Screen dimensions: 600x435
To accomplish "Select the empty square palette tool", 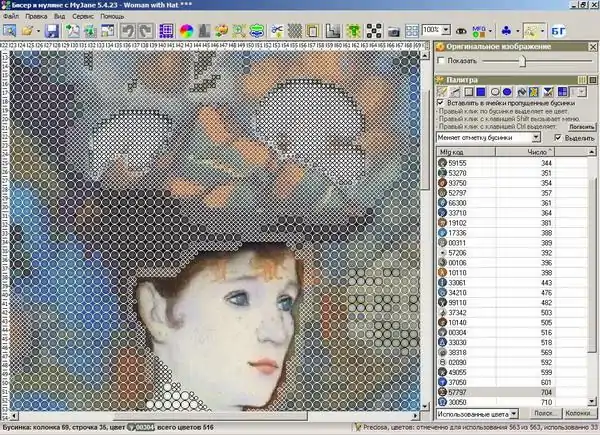I will [468, 92].
